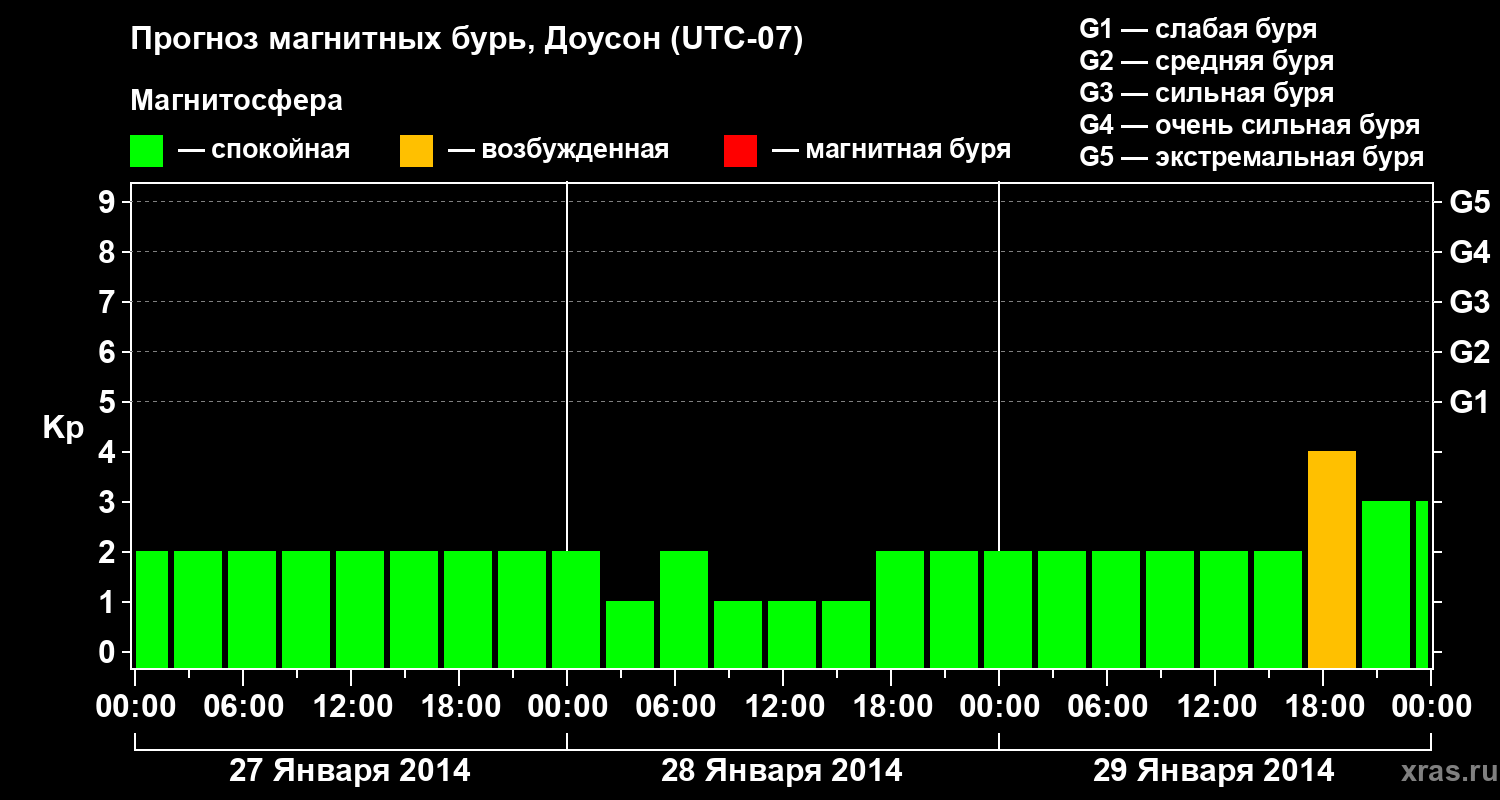Click the standalone 'G1' label on the right axis
The height and width of the screenshot is (800, 1500).
tap(1470, 402)
